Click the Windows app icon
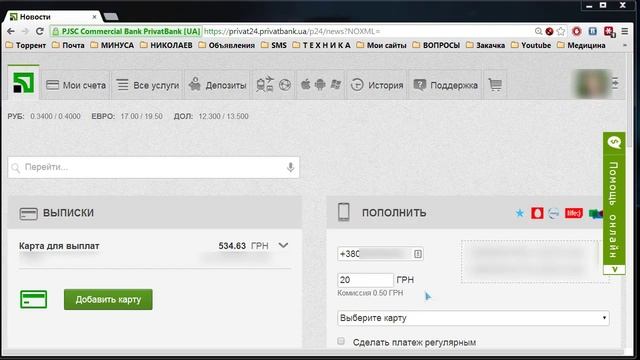This screenshot has width=640, height=360. tap(336, 84)
